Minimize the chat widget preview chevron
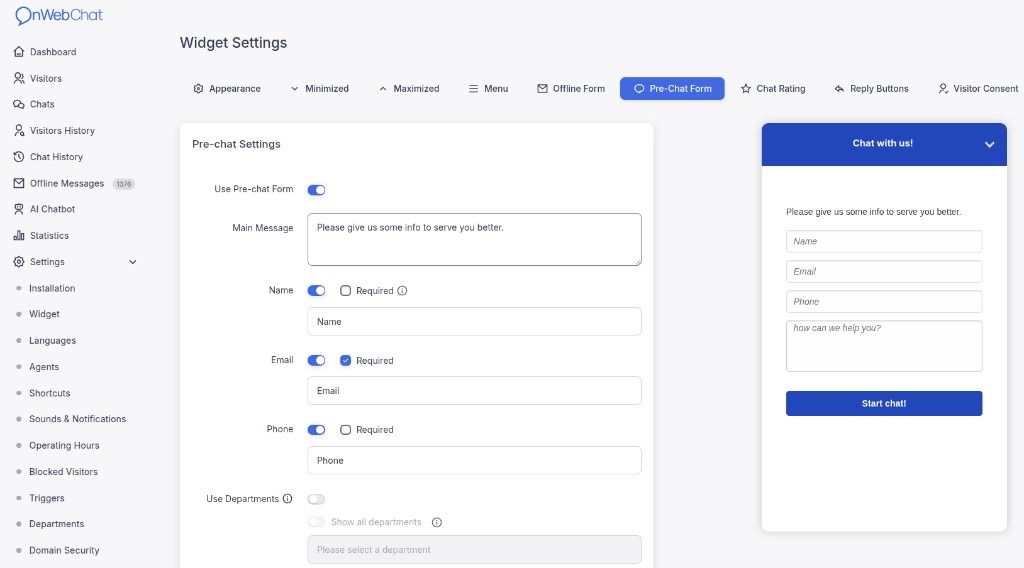 click(989, 144)
